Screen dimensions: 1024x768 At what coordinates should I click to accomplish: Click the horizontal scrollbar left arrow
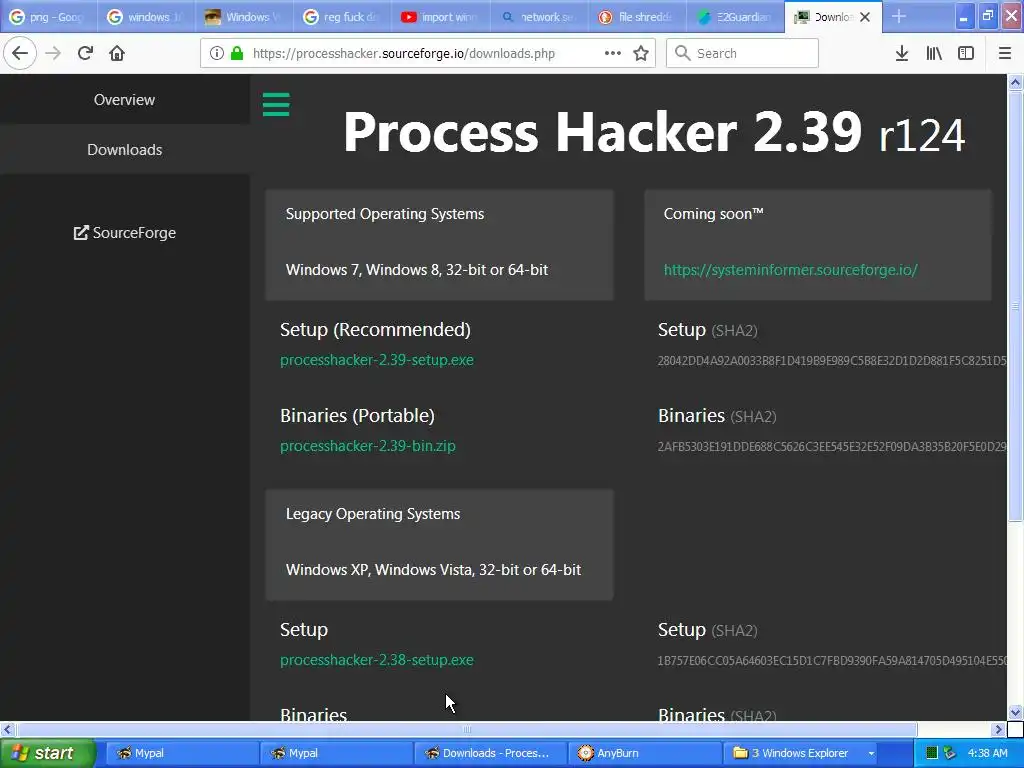7,729
